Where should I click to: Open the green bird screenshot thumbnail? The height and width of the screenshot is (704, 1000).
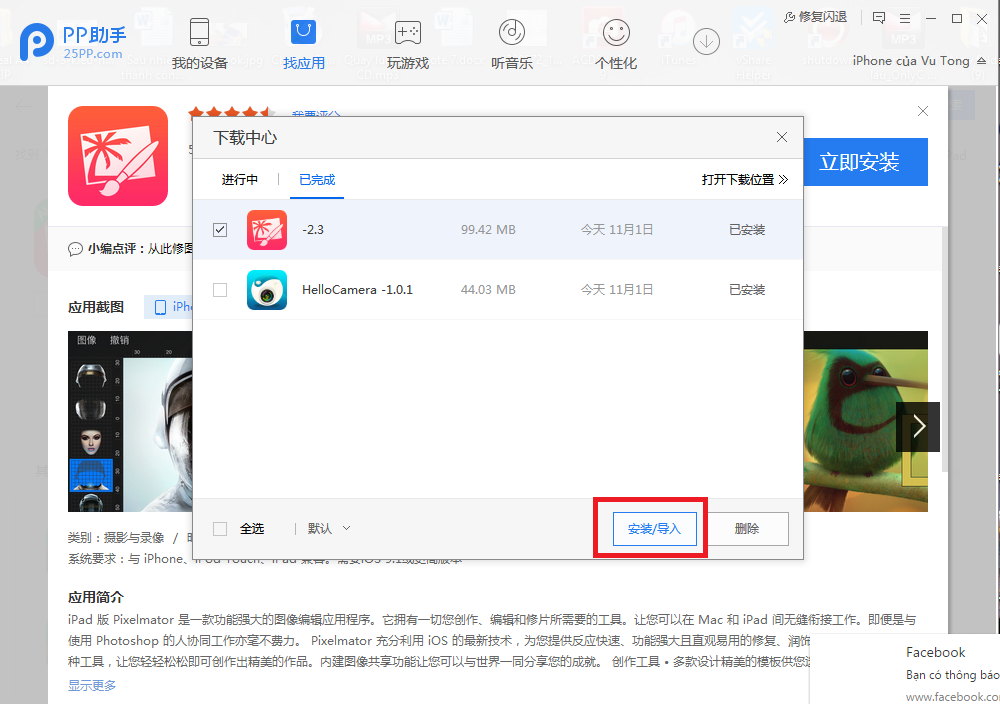tap(865, 421)
